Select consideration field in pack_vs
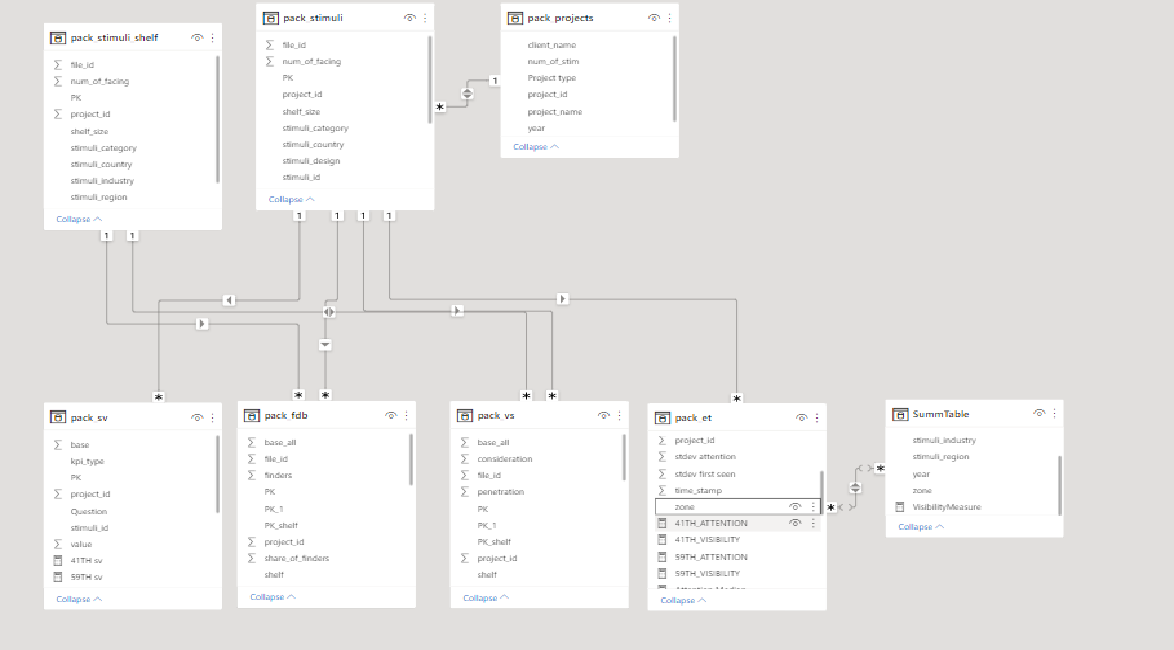 [505, 459]
